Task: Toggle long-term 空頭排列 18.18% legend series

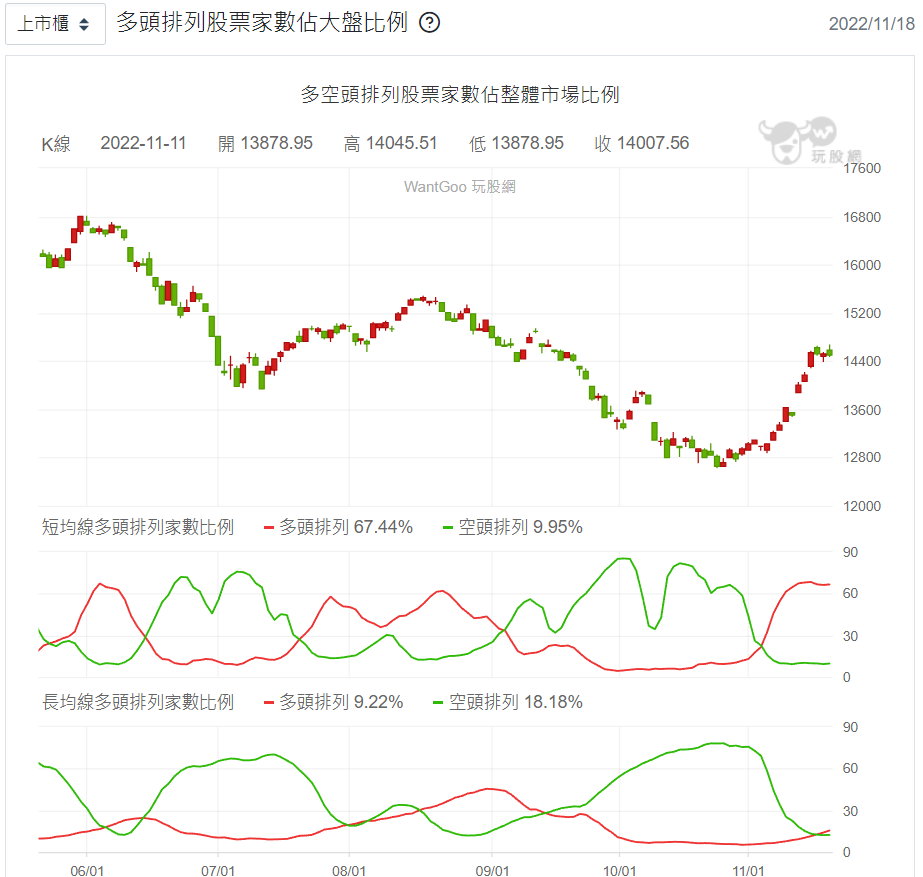Action: [x=506, y=702]
